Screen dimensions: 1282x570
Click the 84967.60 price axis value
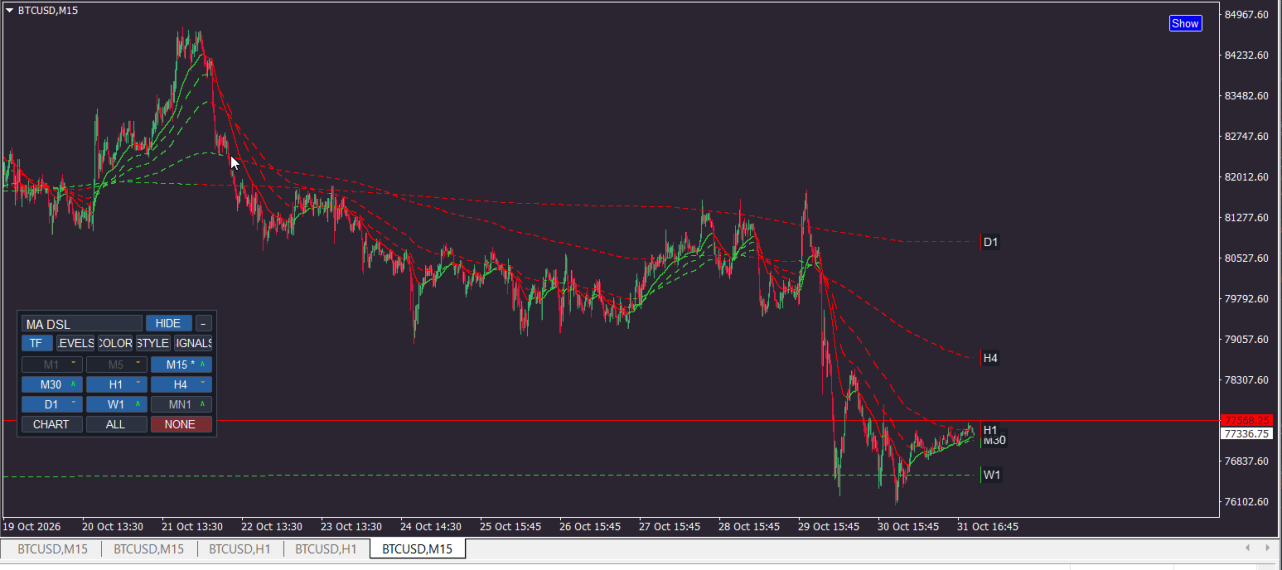click(1246, 14)
